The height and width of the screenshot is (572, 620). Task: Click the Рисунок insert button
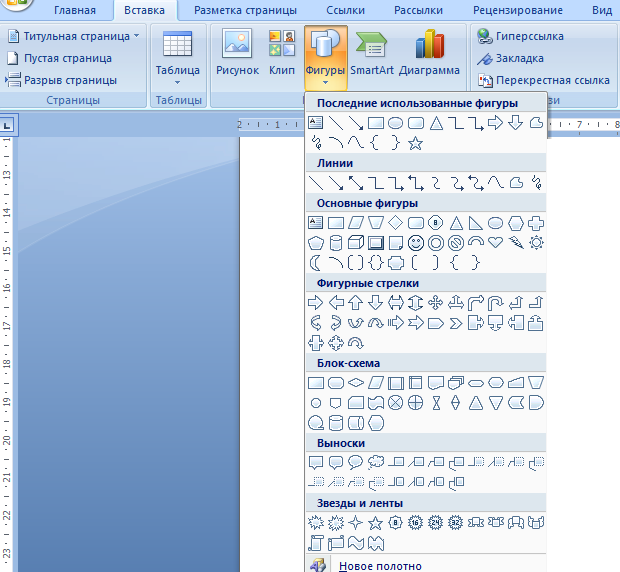click(237, 53)
